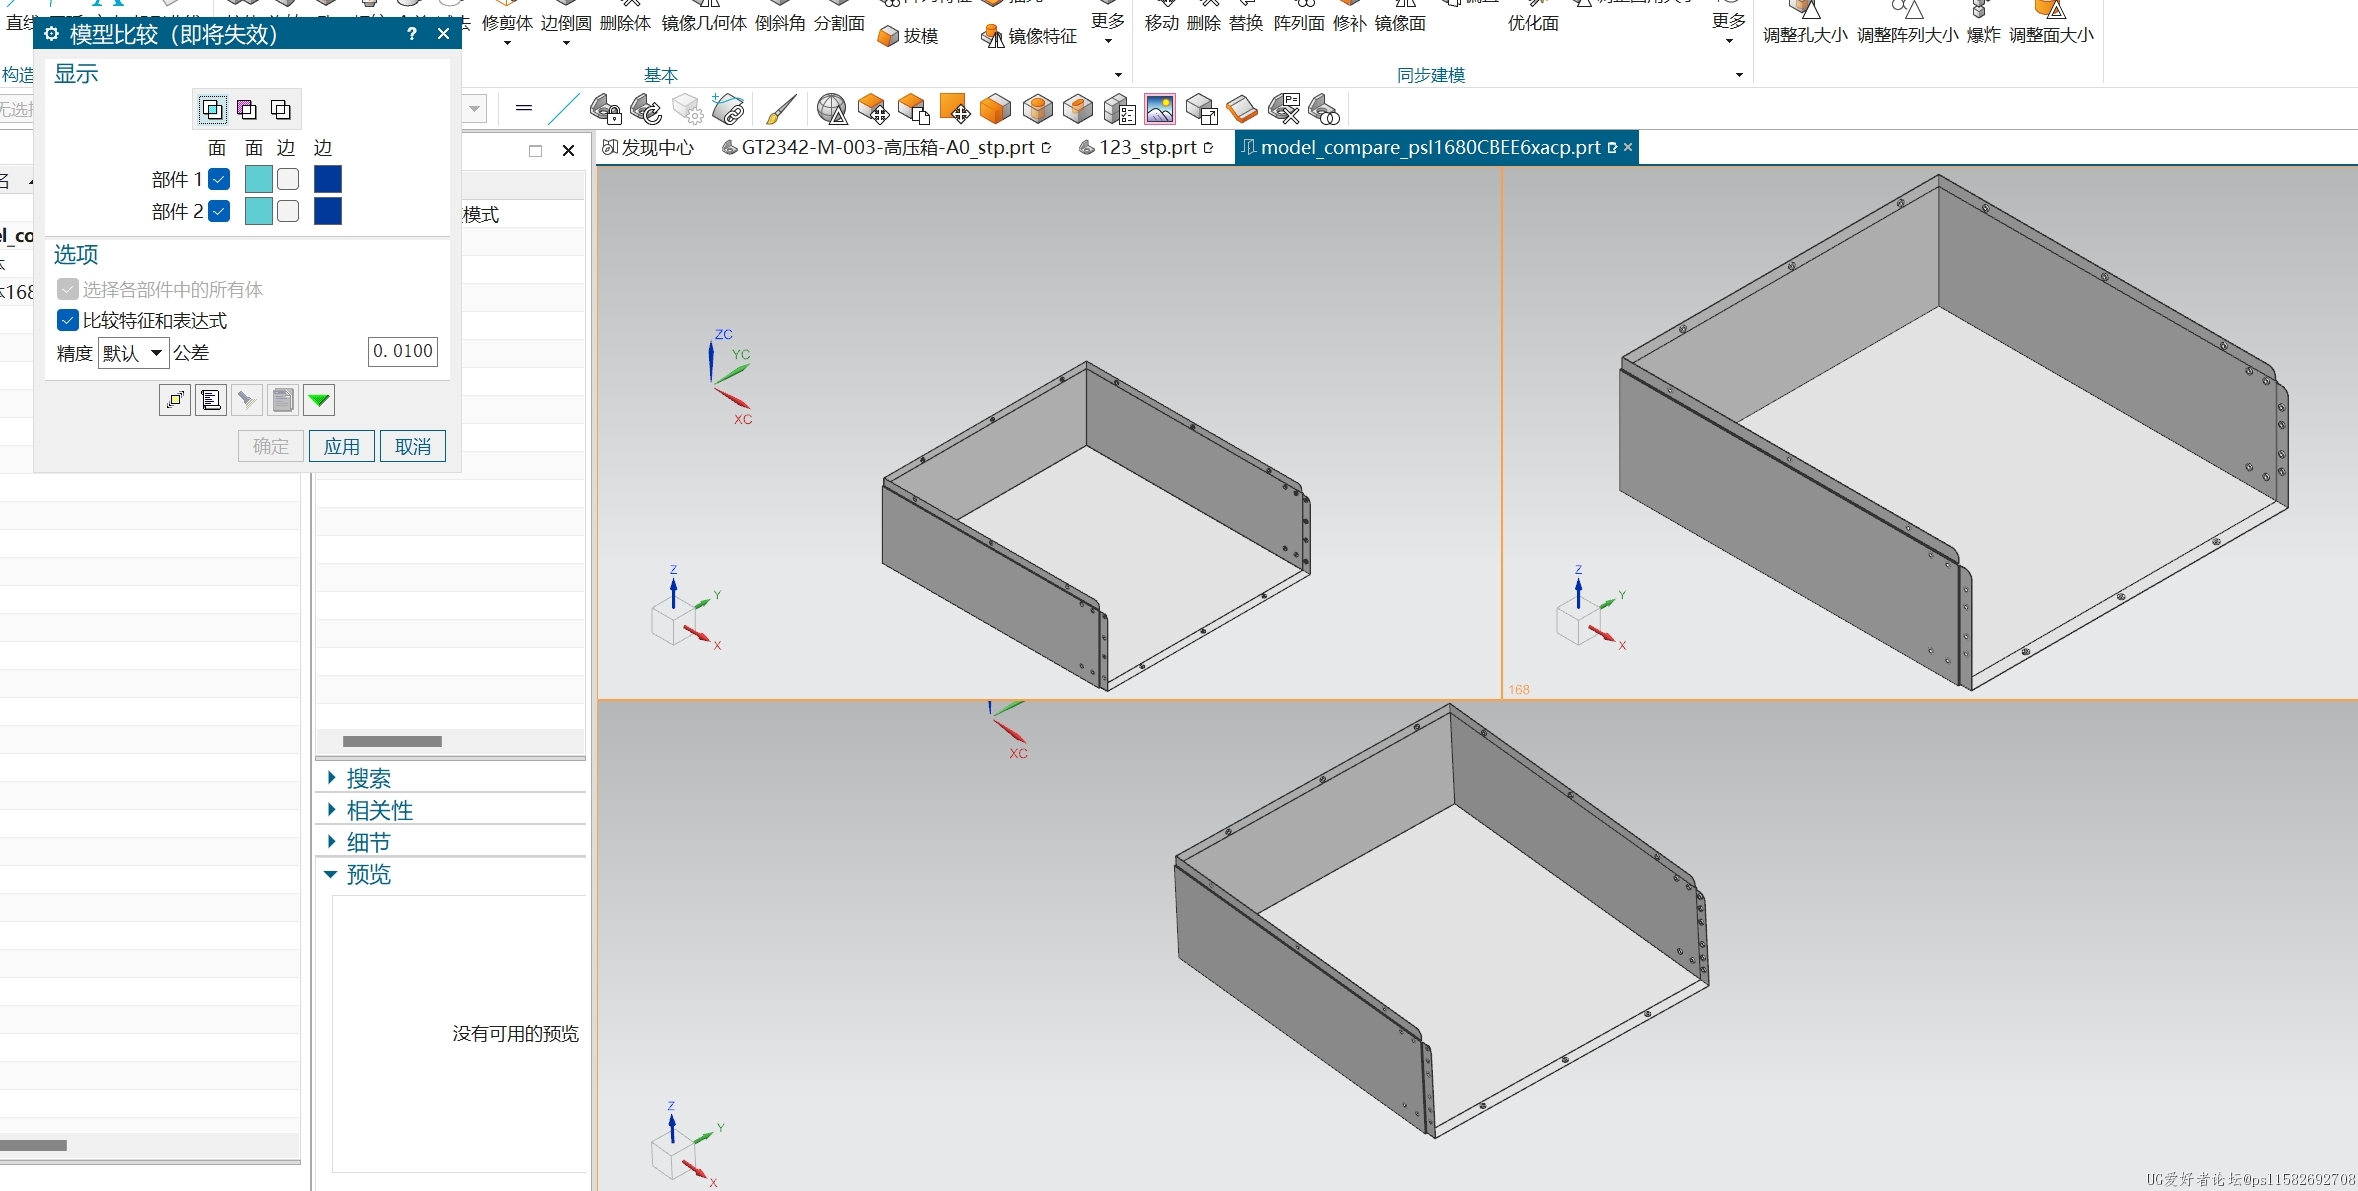Screen dimensions: 2358x1191
Task: Open the comparison report scroll icon
Action: pyautogui.click(x=211, y=400)
